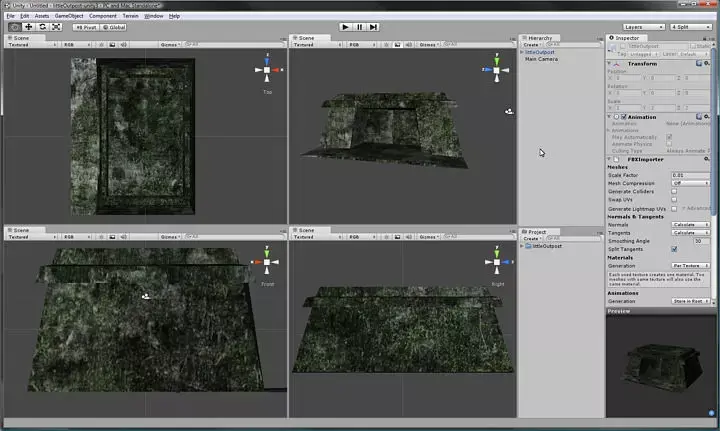Image resolution: width=720 pixels, height=431 pixels.
Task: Select the Move tool in toolbar
Action: (28, 27)
